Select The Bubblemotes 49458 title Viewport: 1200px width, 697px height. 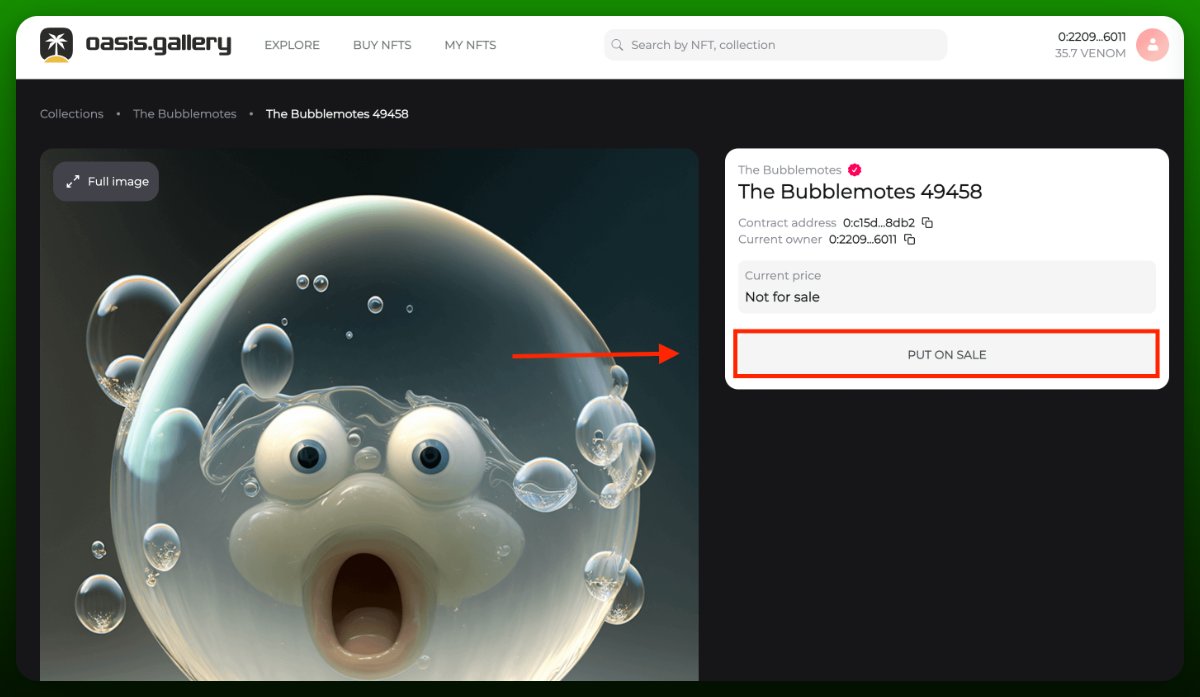click(860, 191)
